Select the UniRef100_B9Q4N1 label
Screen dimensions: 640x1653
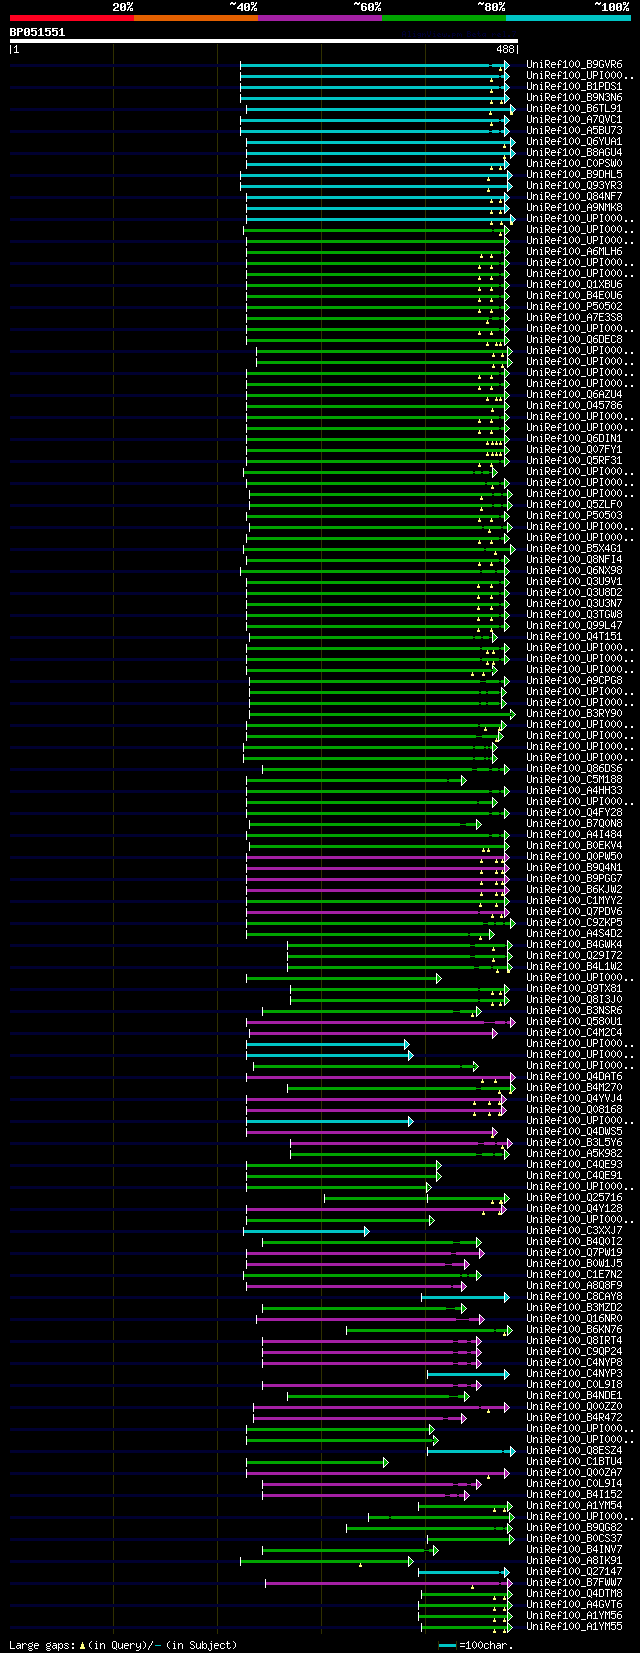pyautogui.click(x=574, y=867)
